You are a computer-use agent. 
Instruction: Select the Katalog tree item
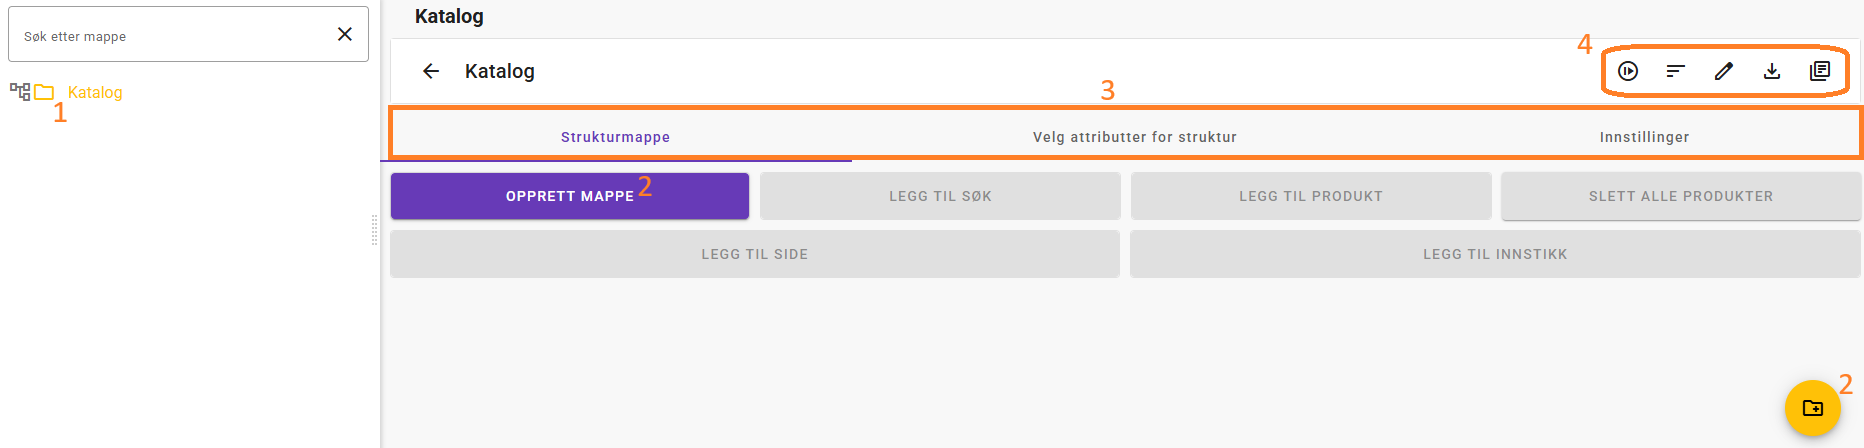pos(95,92)
